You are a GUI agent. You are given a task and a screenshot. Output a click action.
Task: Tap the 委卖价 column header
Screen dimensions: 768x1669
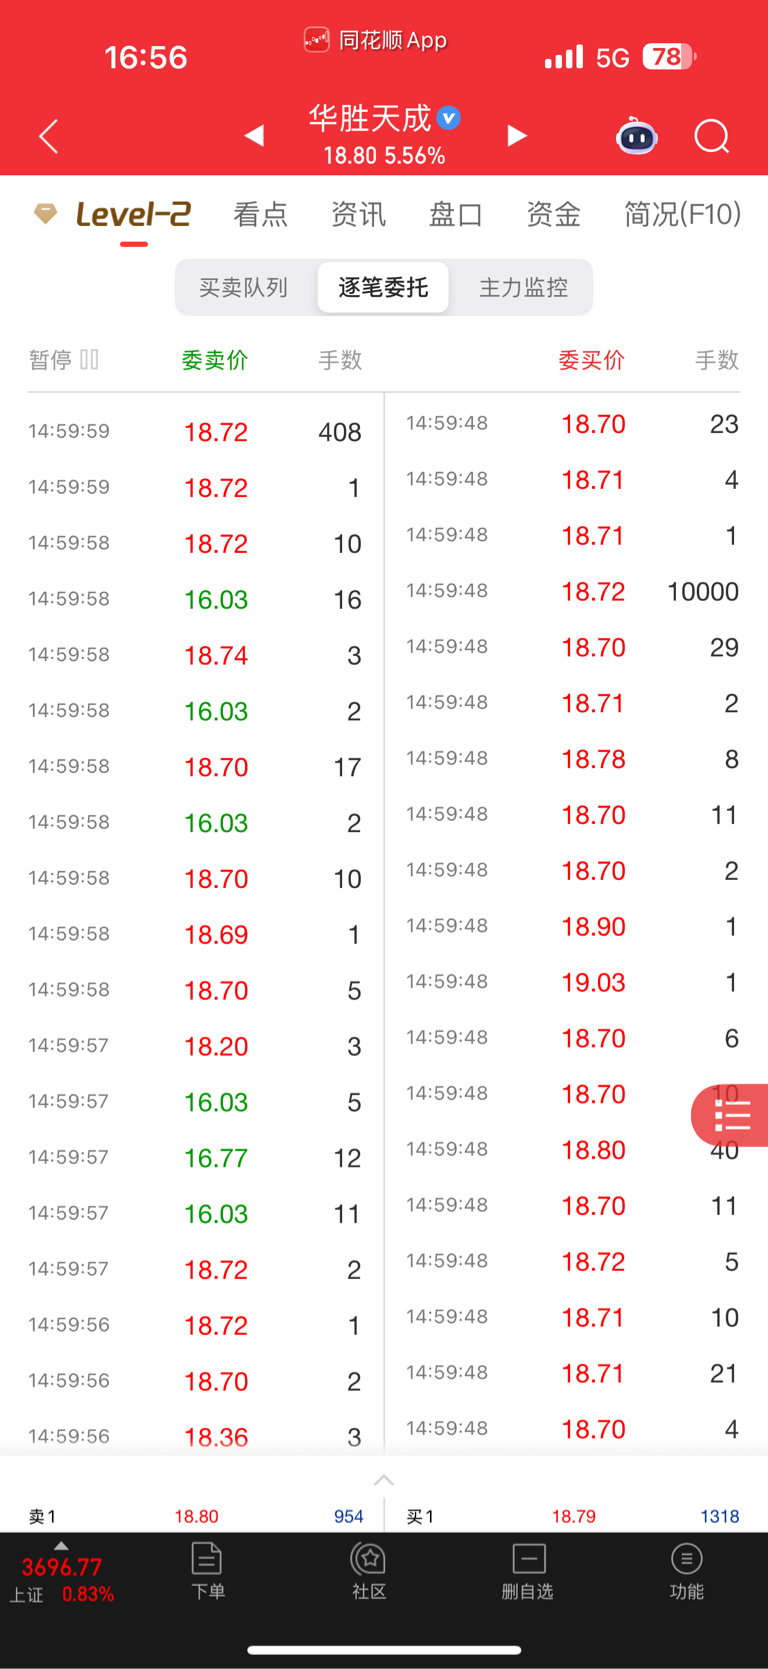[x=214, y=360]
